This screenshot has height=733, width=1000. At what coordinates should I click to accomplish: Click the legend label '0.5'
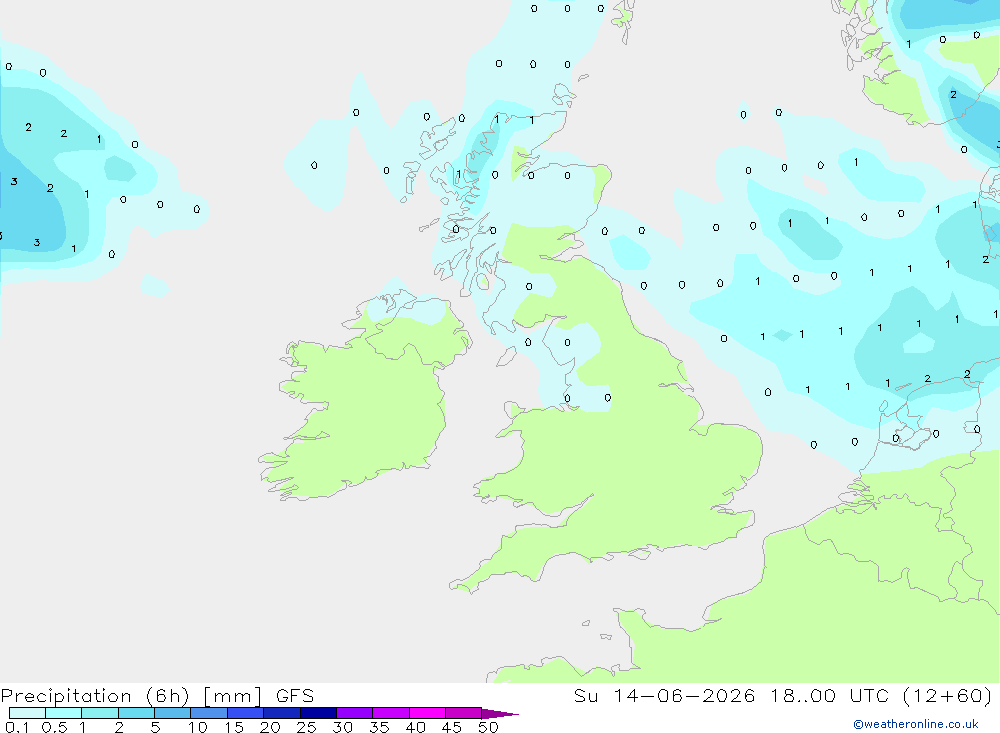click(x=54, y=727)
